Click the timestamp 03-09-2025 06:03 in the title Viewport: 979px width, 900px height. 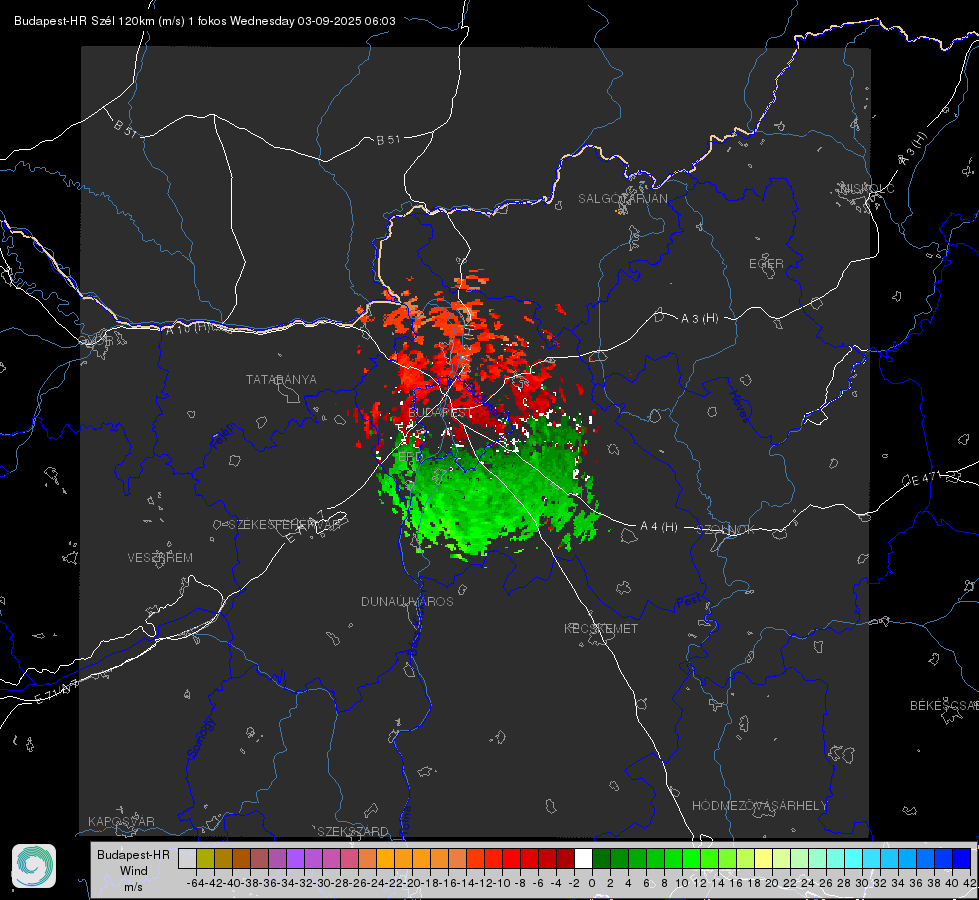[x=347, y=21]
